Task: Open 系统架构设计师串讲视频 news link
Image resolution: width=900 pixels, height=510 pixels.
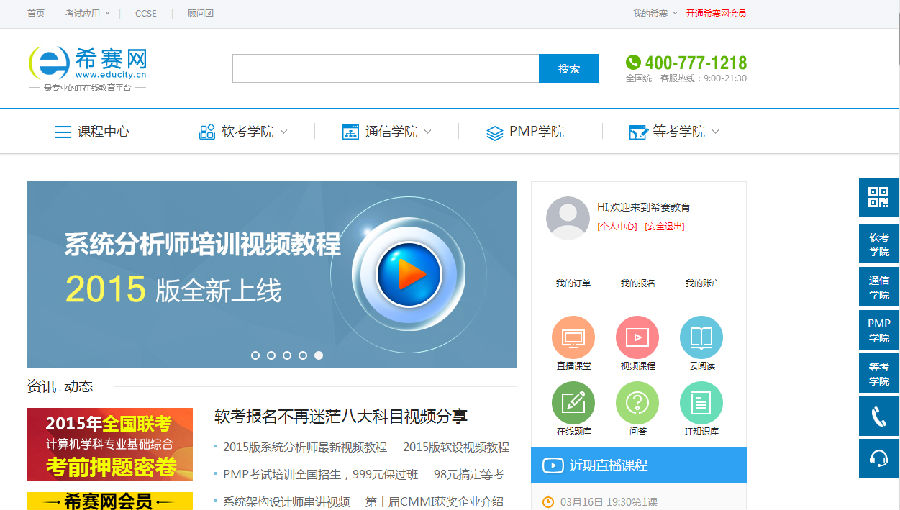Action: (x=286, y=501)
